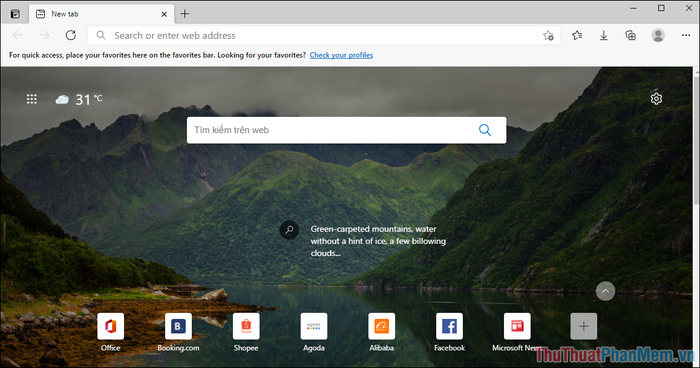Screen dimensions: 700x368
Task: Go forward with the forward arrow
Action: (x=44, y=35)
